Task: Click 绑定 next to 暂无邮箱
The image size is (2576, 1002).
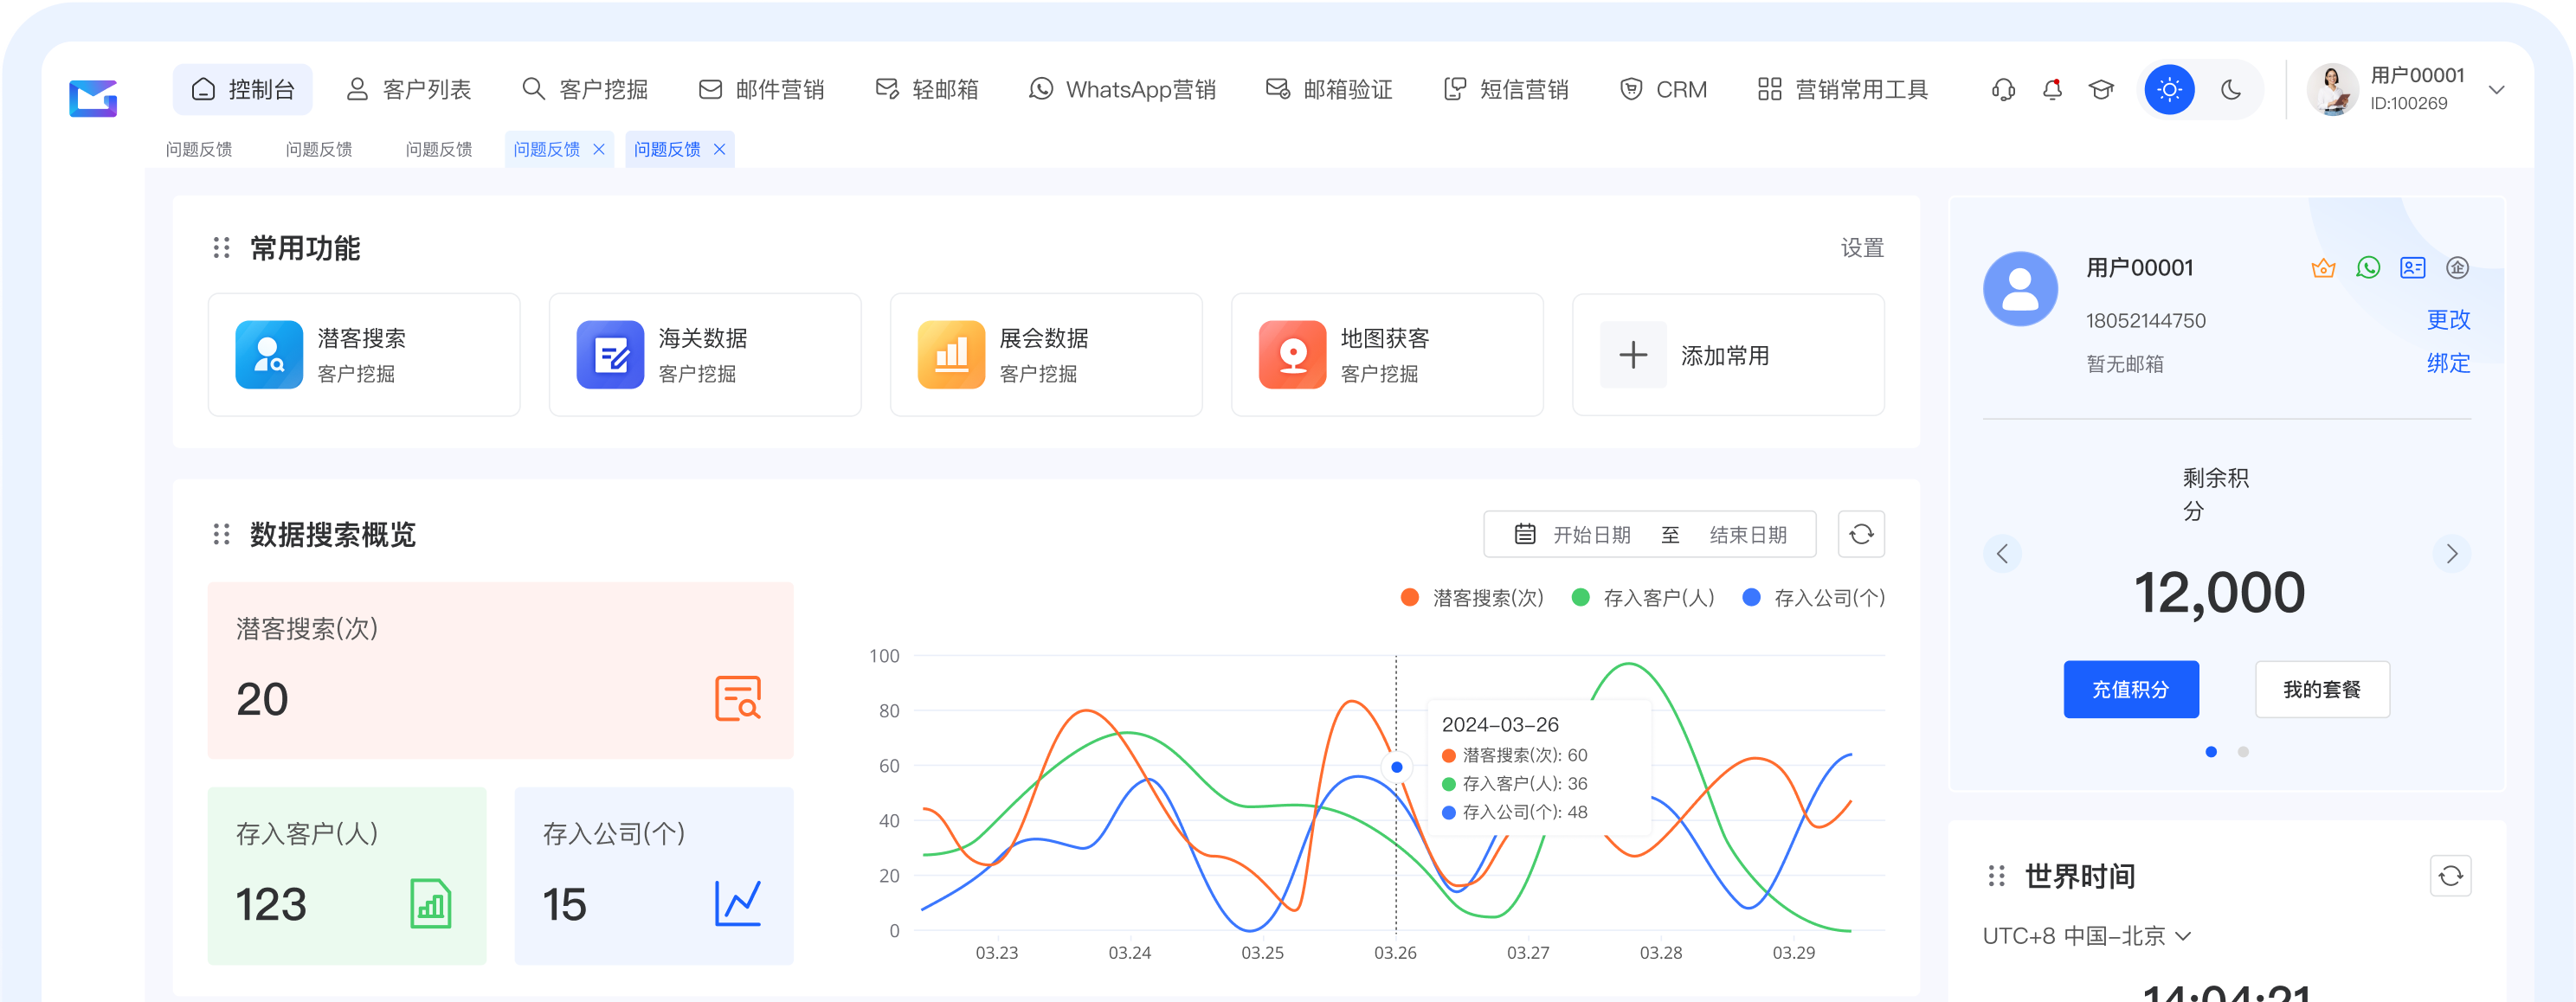Action: 2448,363
